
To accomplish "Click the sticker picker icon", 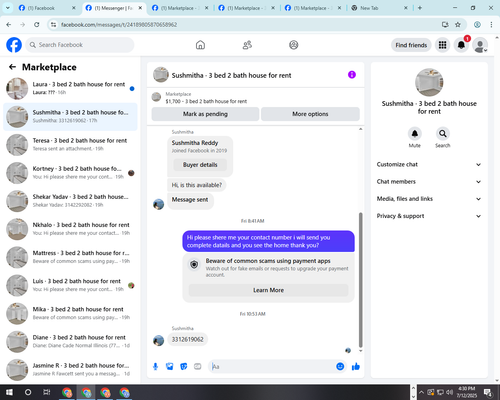I will click(184, 367).
